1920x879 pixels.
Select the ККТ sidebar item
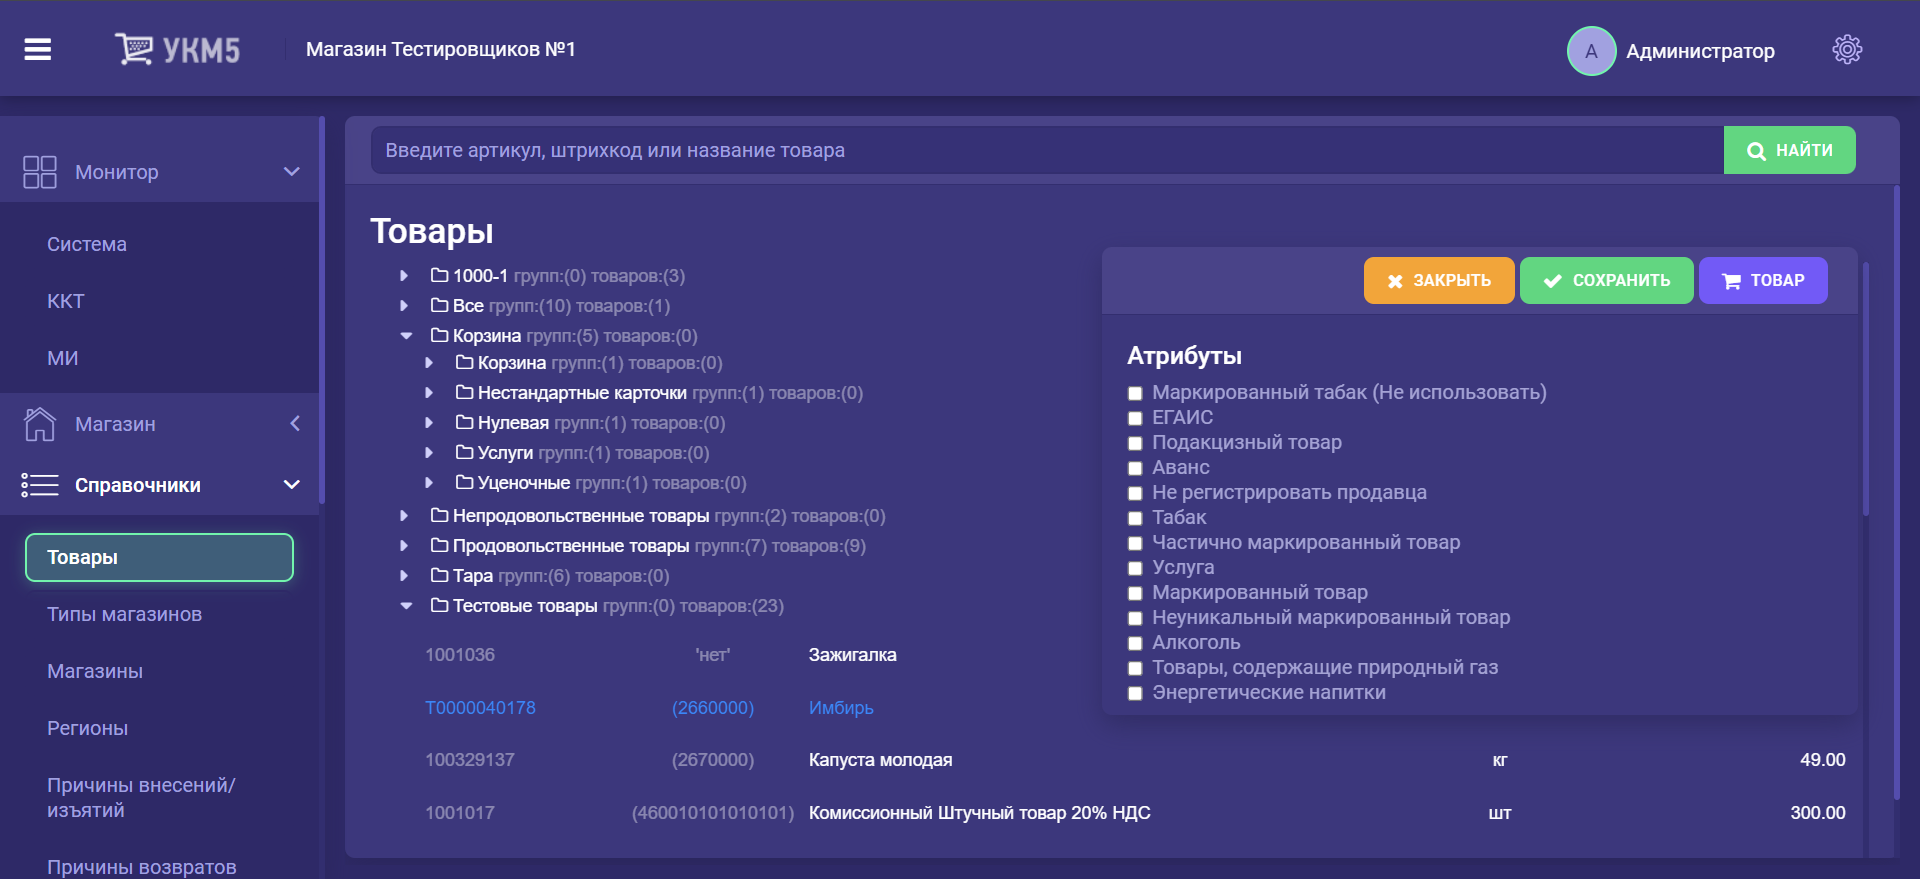pyautogui.click(x=66, y=301)
